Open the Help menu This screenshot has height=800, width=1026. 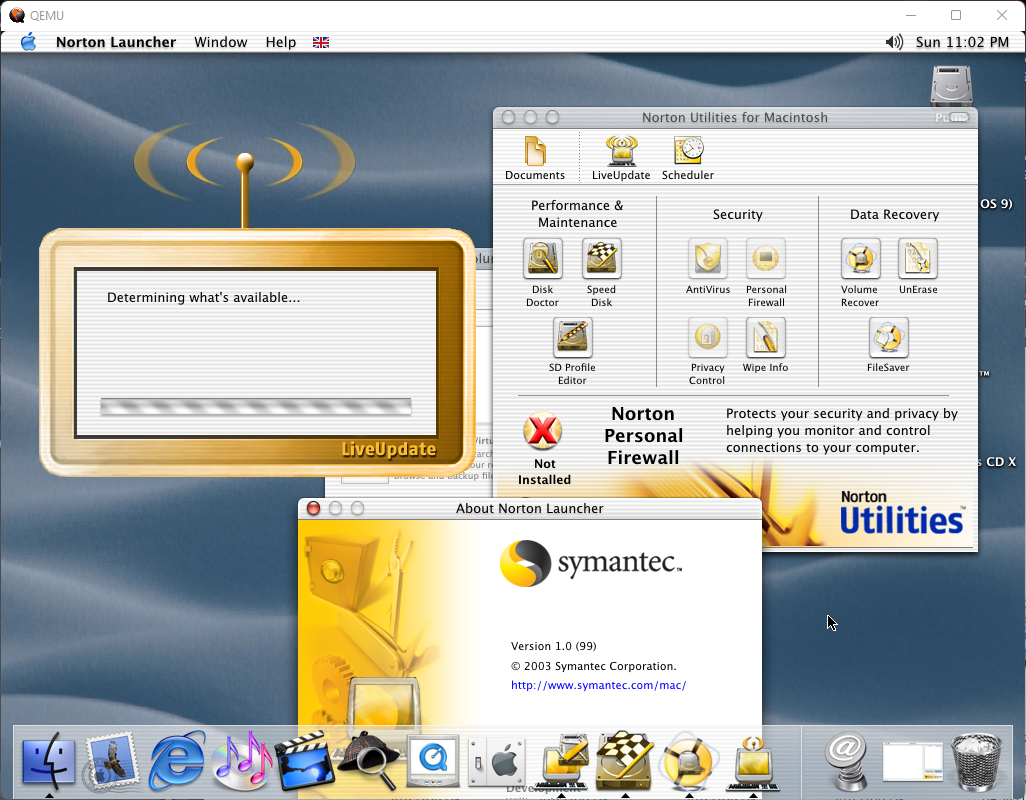[x=280, y=42]
